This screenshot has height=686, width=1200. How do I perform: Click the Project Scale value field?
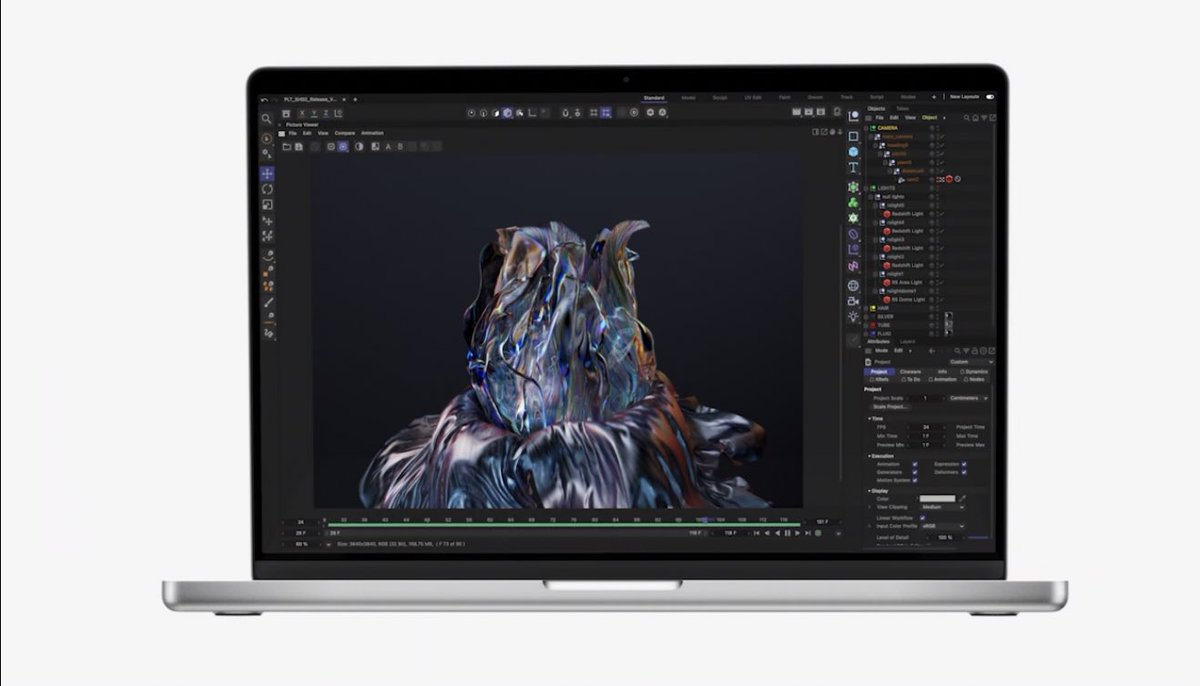coord(926,398)
